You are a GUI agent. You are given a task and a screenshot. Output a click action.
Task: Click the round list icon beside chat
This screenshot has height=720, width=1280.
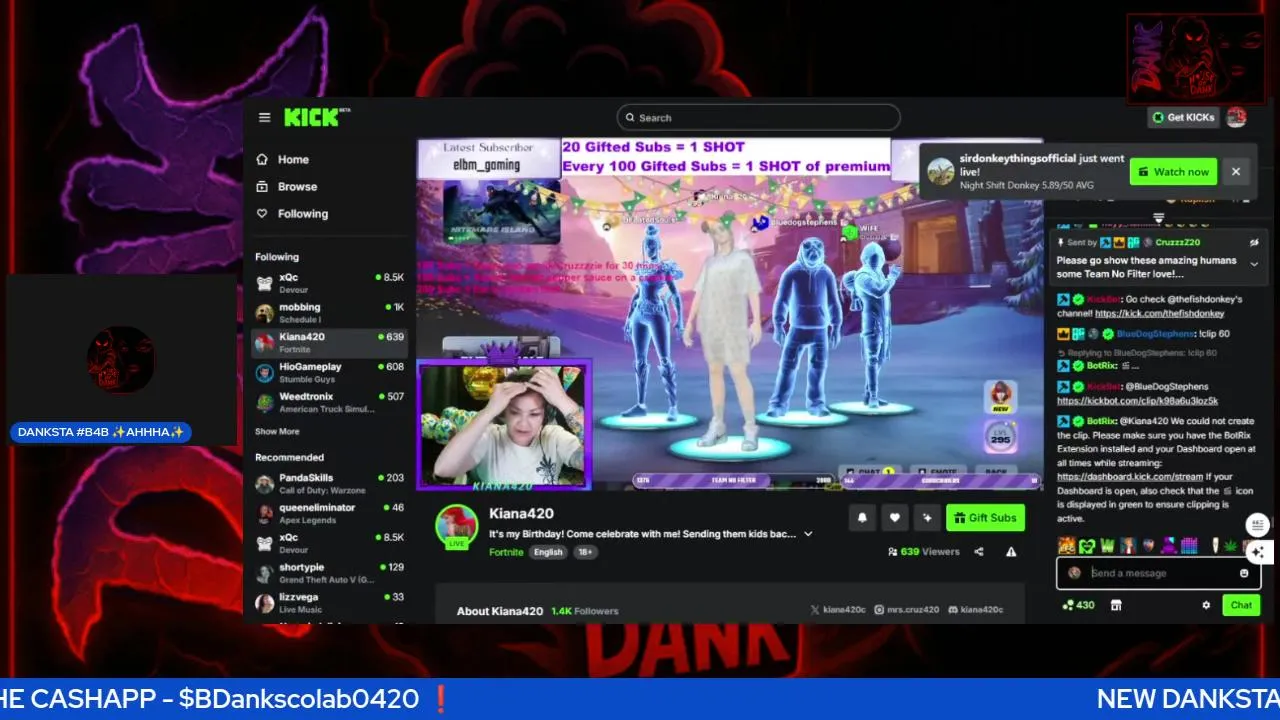tap(1258, 525)
